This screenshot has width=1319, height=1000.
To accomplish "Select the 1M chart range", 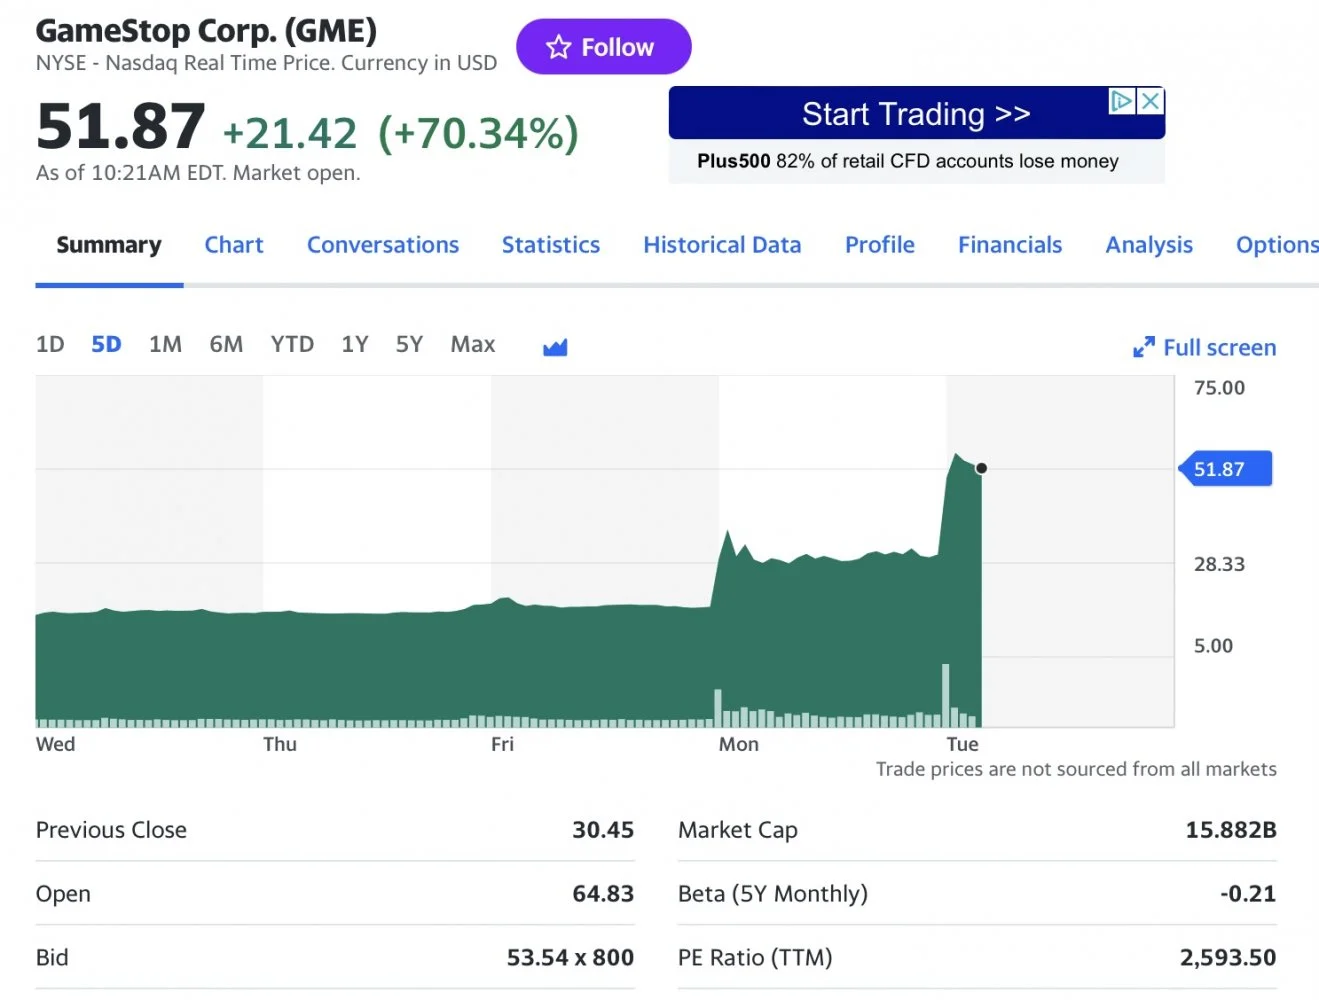I will 165,345.
